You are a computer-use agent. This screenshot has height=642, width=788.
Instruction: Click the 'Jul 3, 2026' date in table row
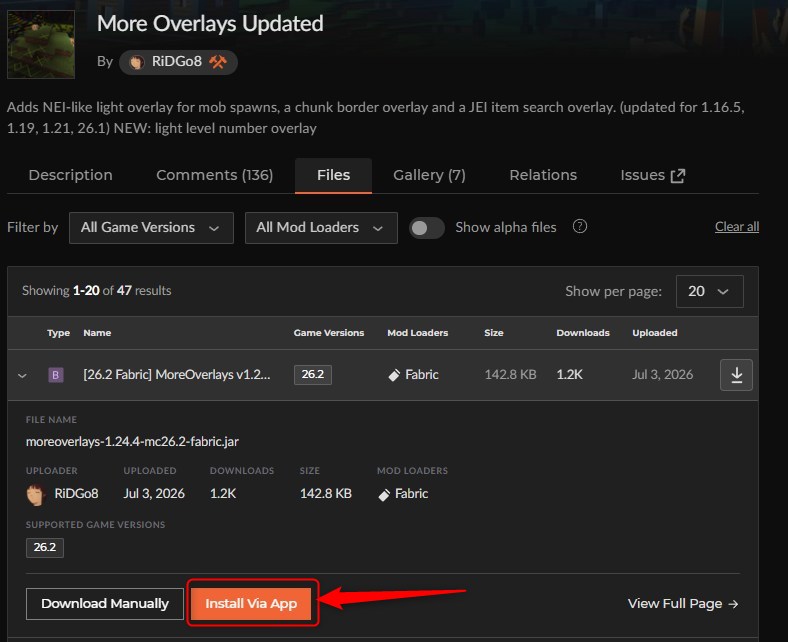click(662, 375)
